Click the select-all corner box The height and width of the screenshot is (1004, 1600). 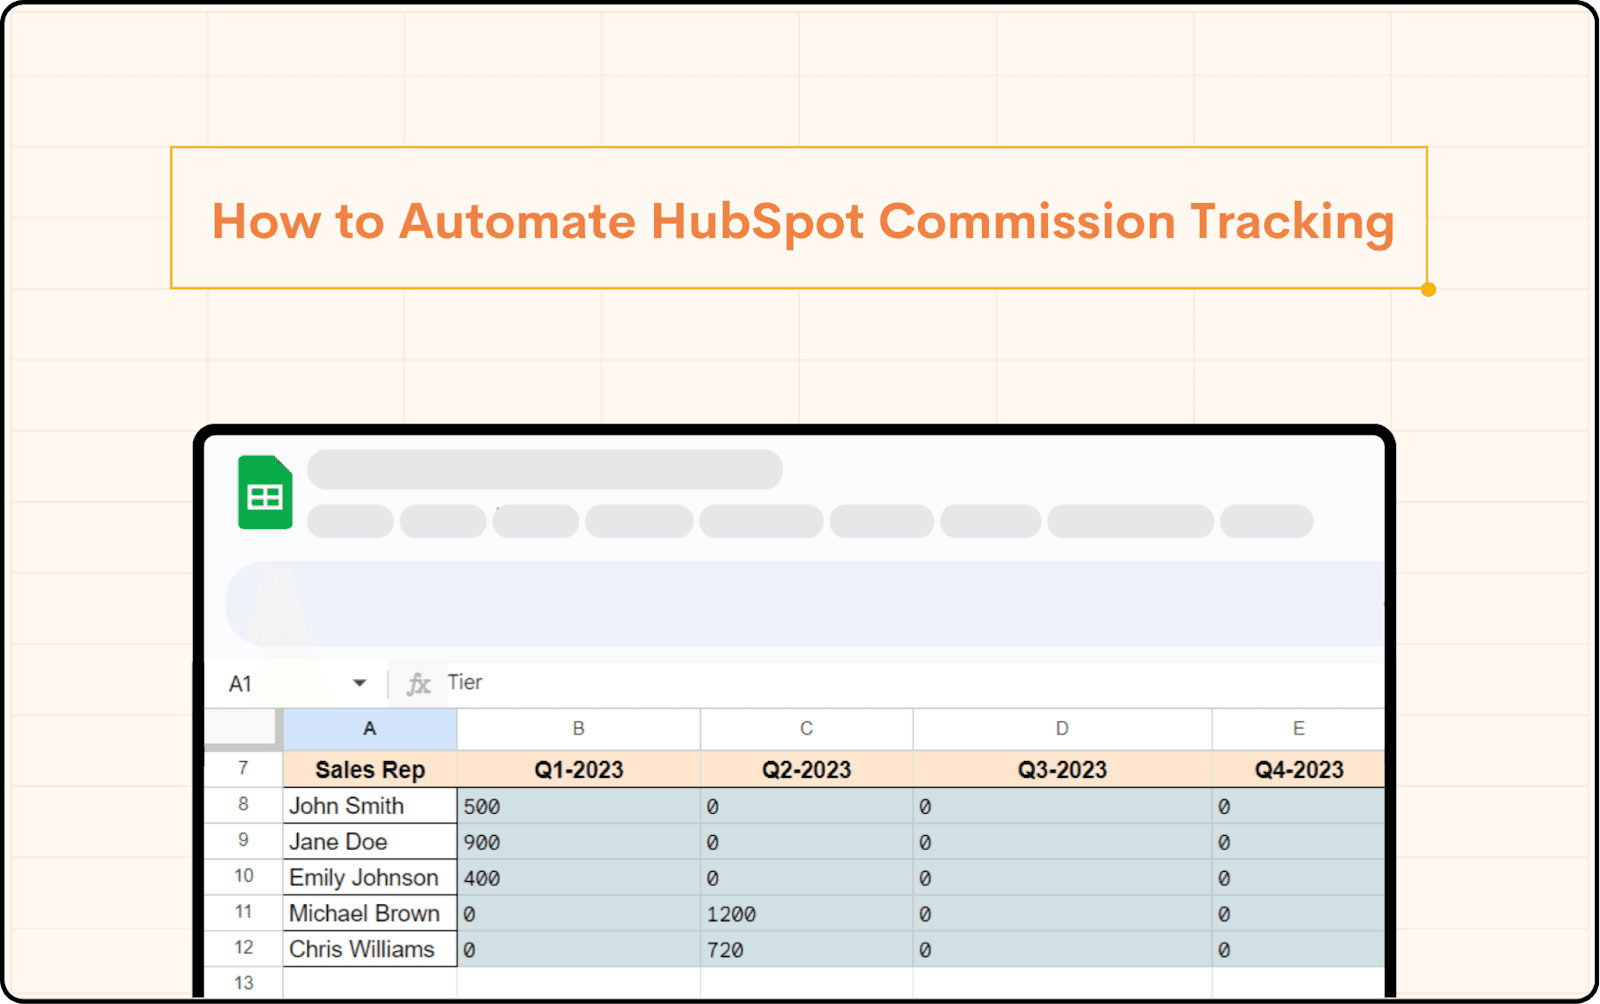pyautogui.click(x=243, y=728)
